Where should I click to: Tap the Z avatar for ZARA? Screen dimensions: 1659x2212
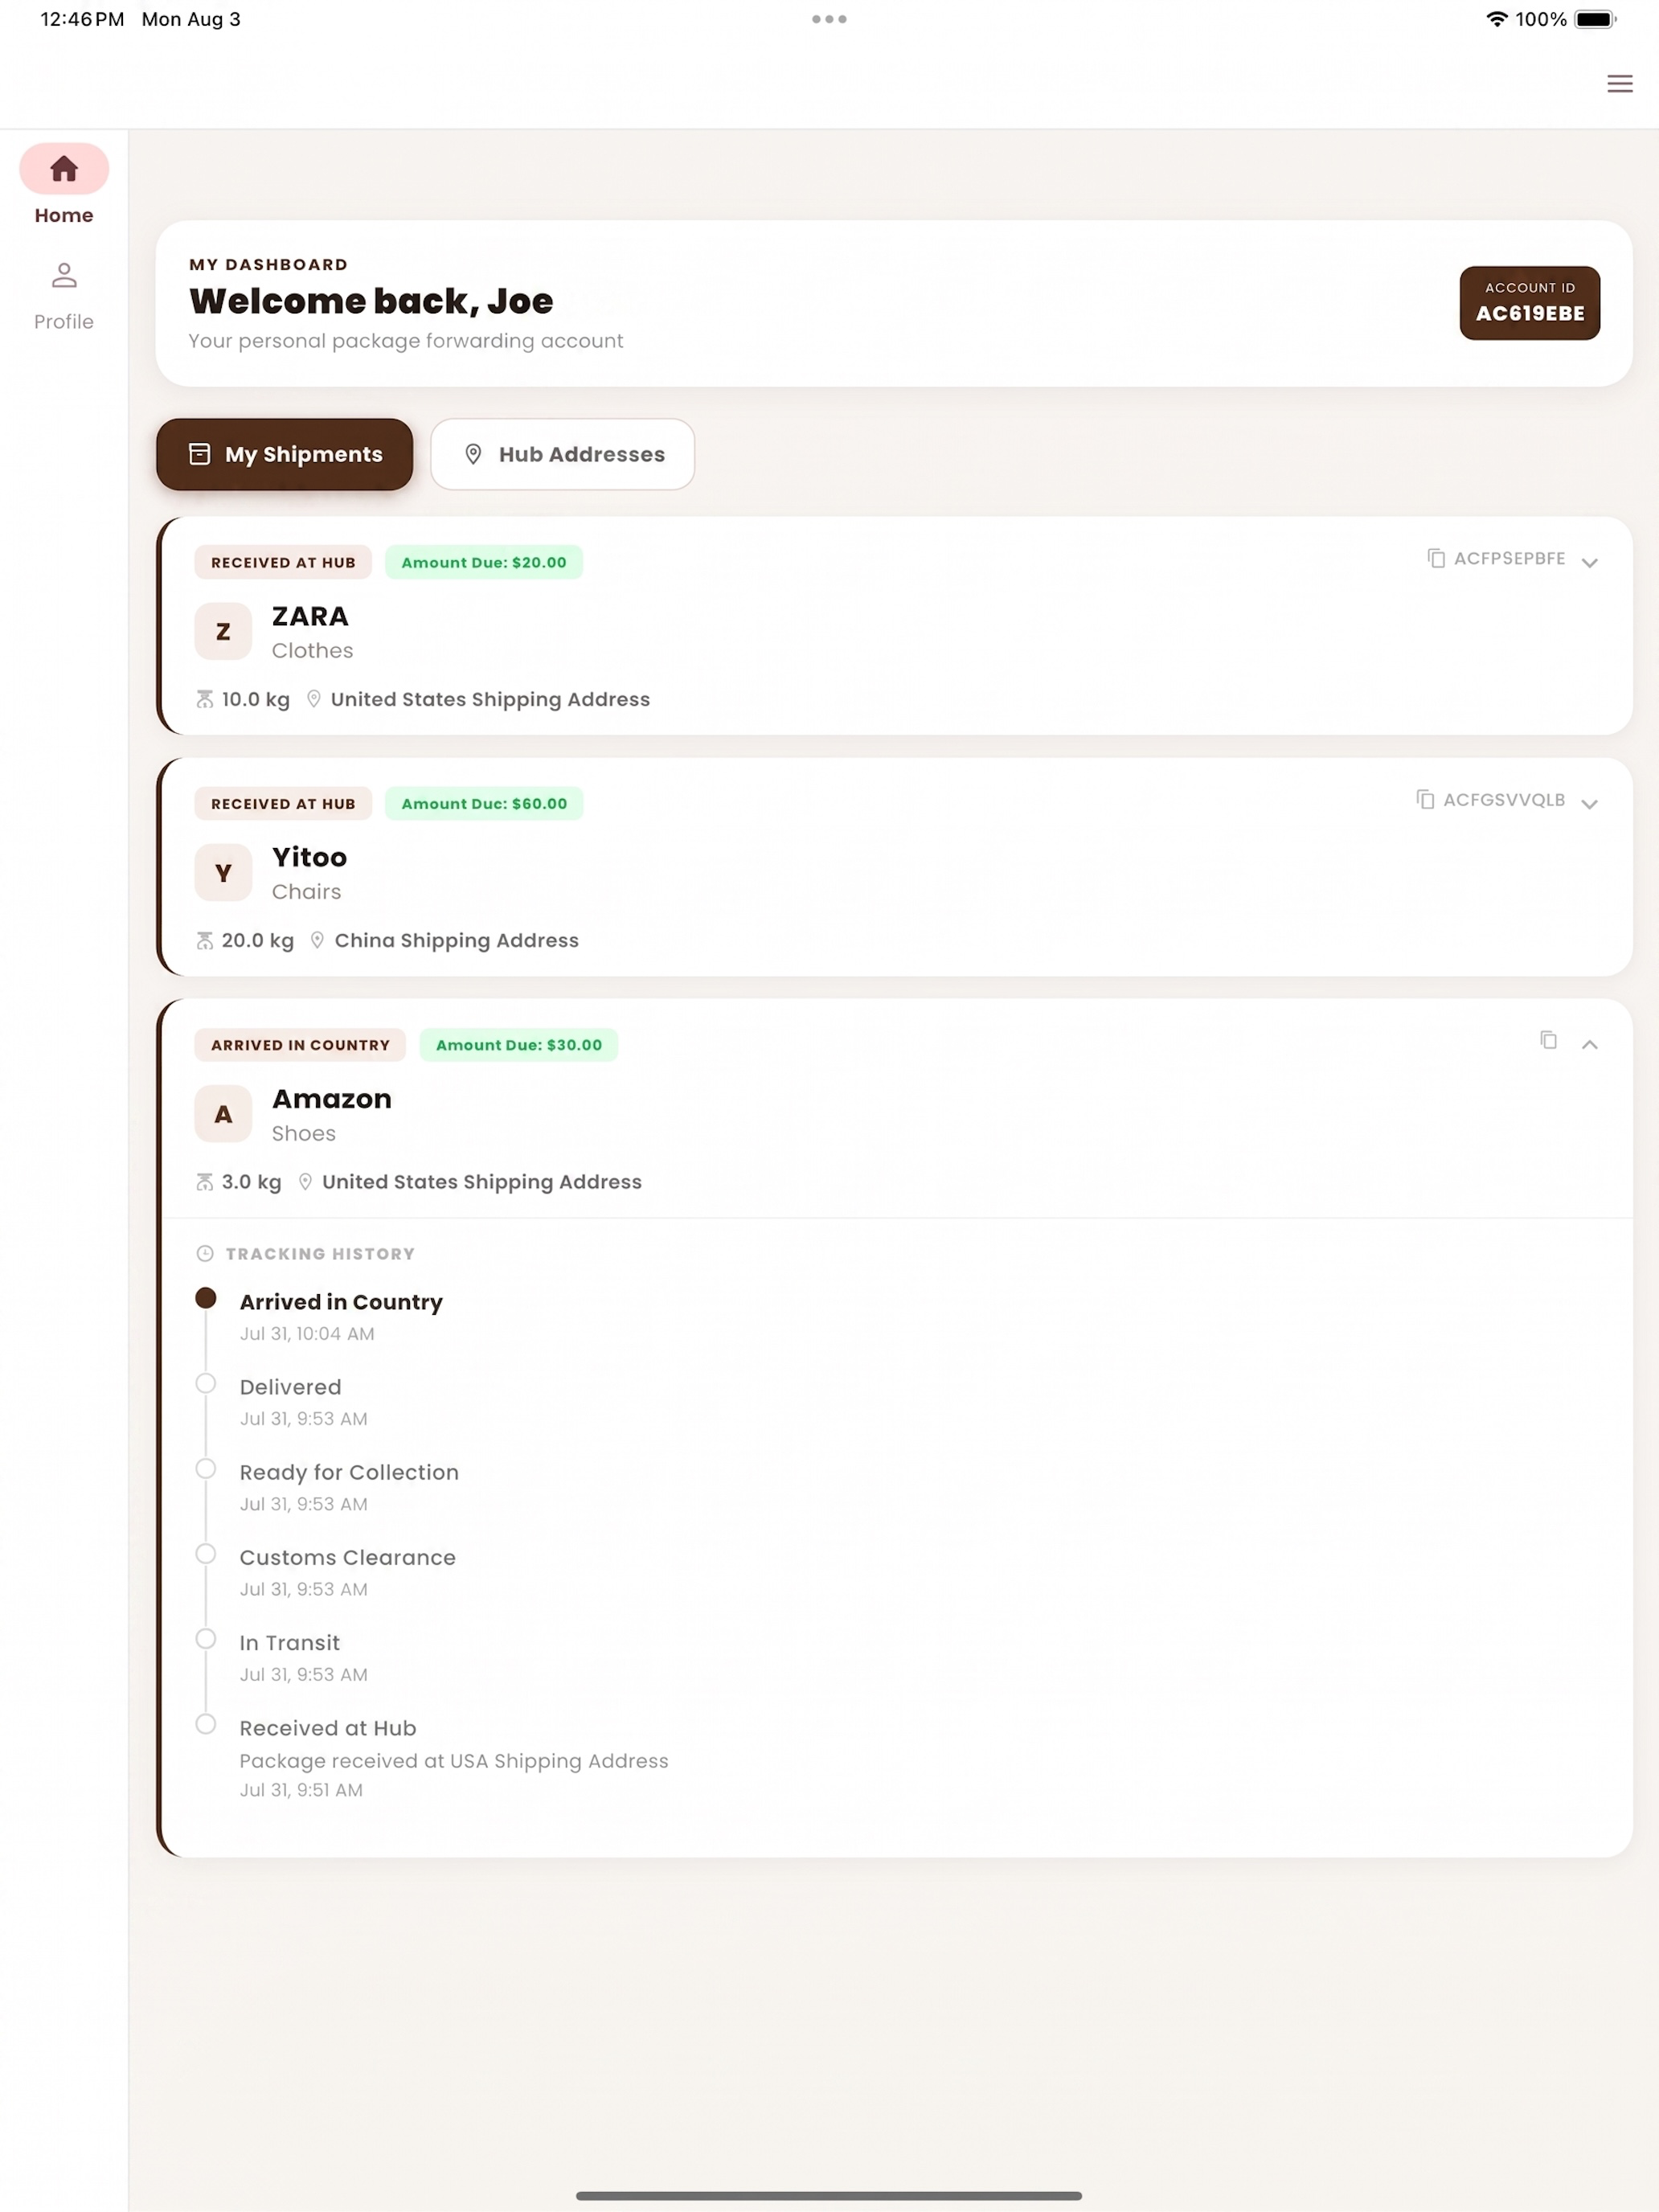coord(223,631)
